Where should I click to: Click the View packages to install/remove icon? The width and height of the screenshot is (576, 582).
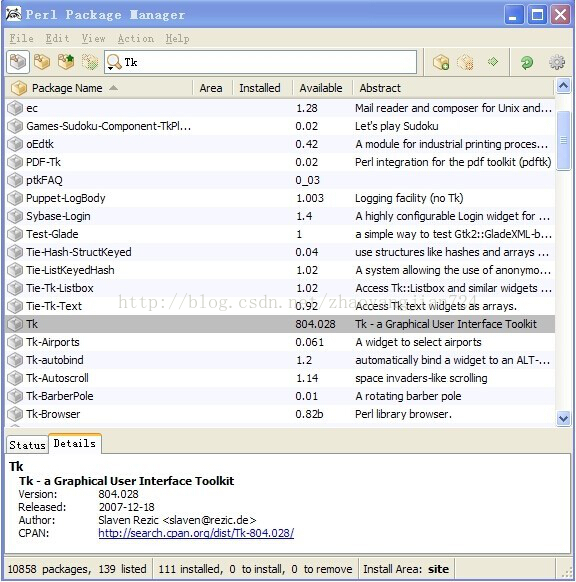coord(90,62)
